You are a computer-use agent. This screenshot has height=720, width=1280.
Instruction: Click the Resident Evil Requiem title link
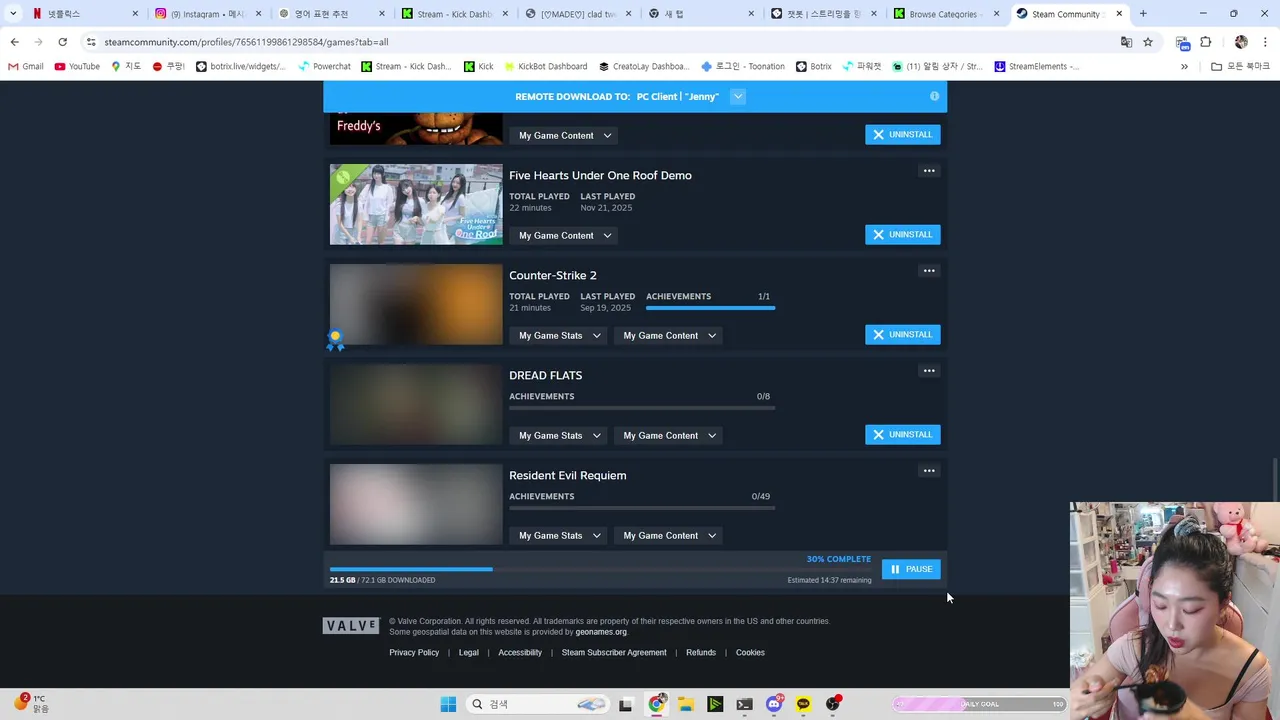point(568,475)
